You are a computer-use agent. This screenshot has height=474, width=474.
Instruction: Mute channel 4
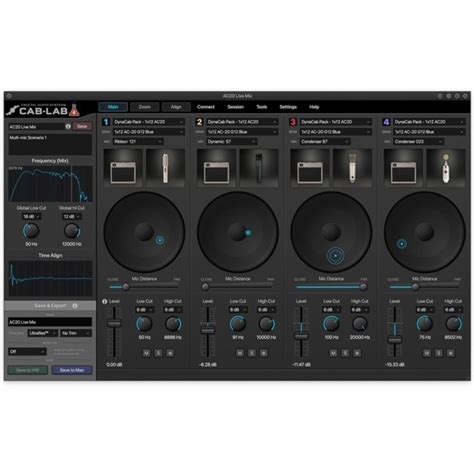click(x=427, y=353)
